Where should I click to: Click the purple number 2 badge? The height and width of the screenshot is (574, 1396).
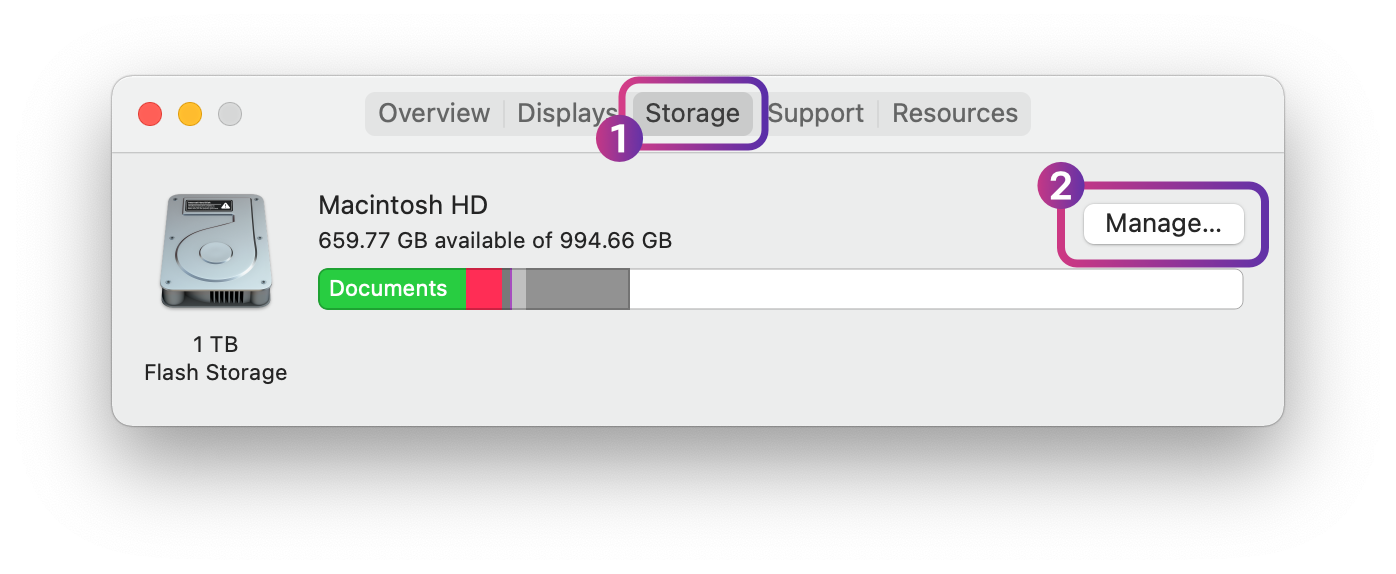point(1061,187)
